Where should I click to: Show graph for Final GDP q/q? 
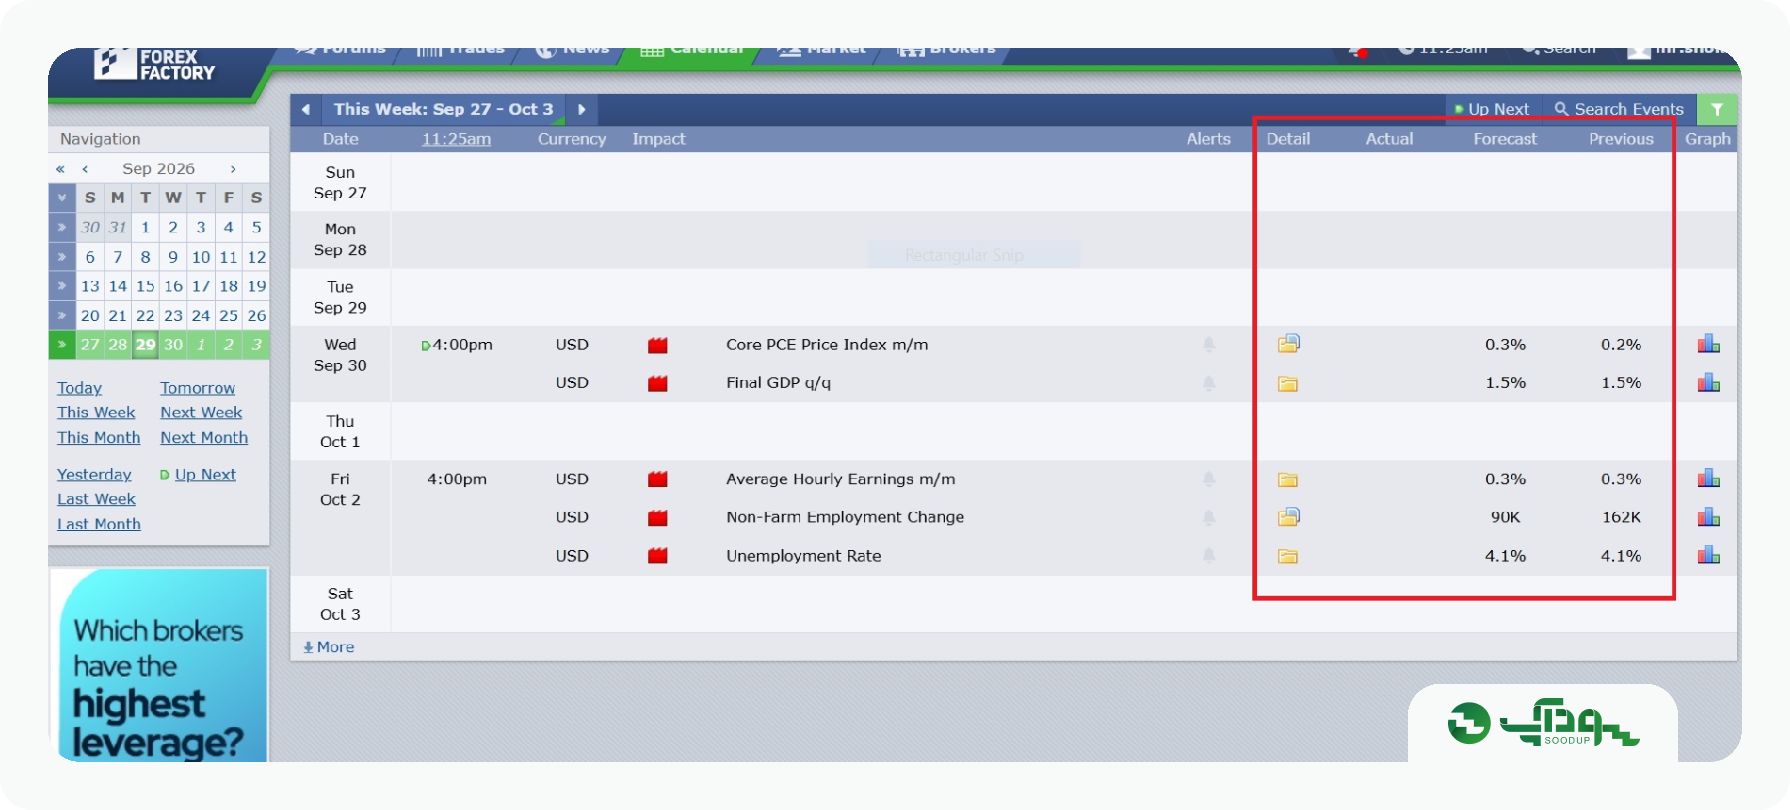point(1708,382)
